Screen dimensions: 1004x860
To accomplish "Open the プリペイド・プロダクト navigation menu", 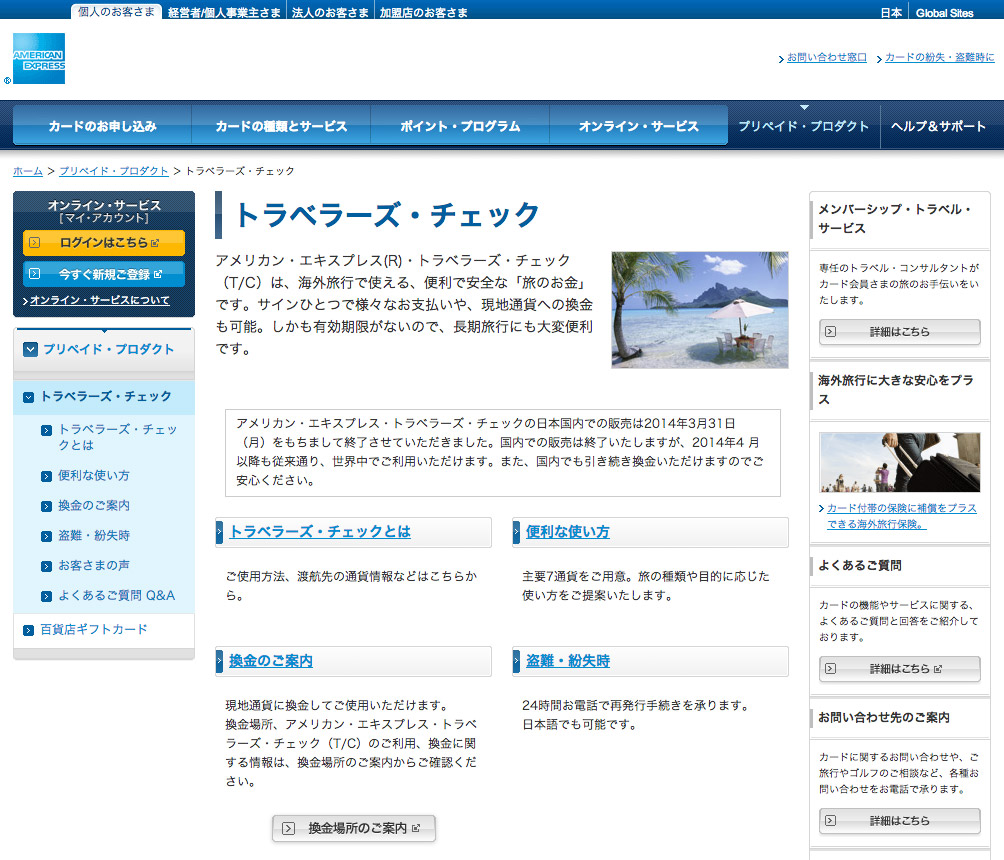I will point(803,127).
